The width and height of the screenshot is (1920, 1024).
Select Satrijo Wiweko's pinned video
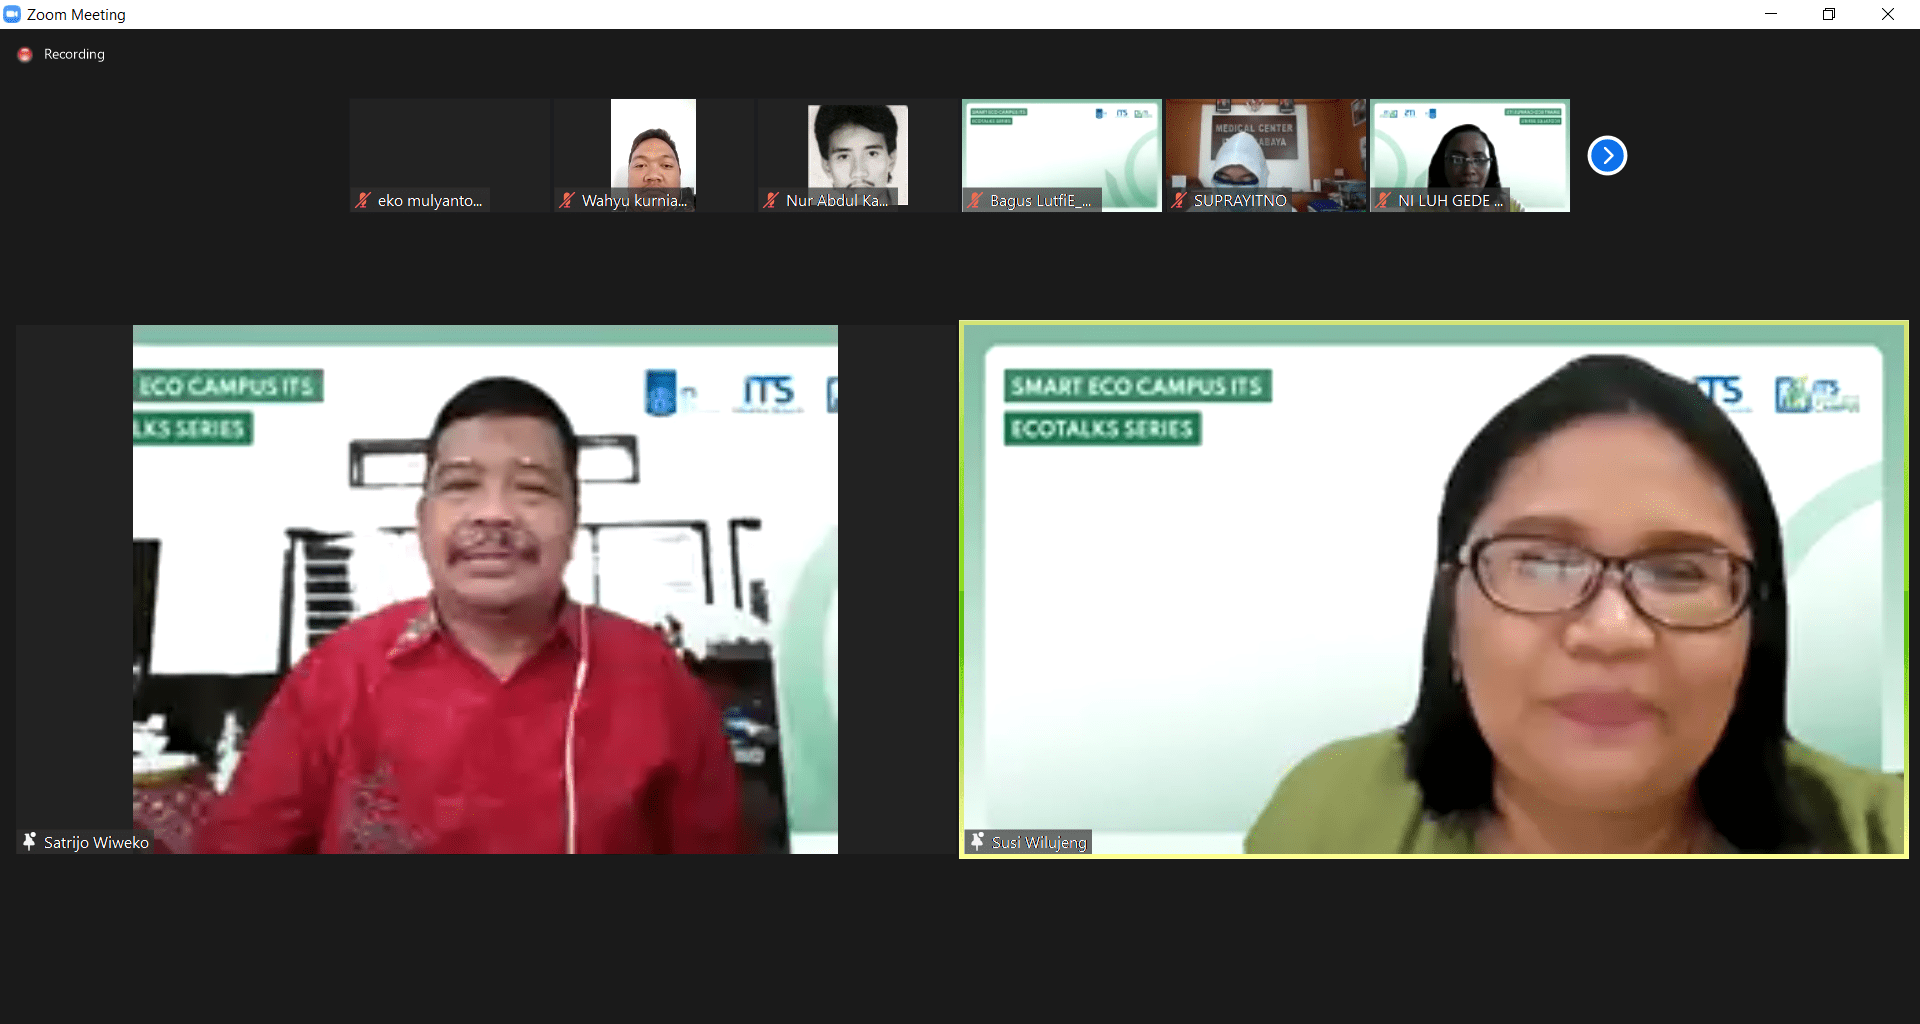click(x=485, y=589)
